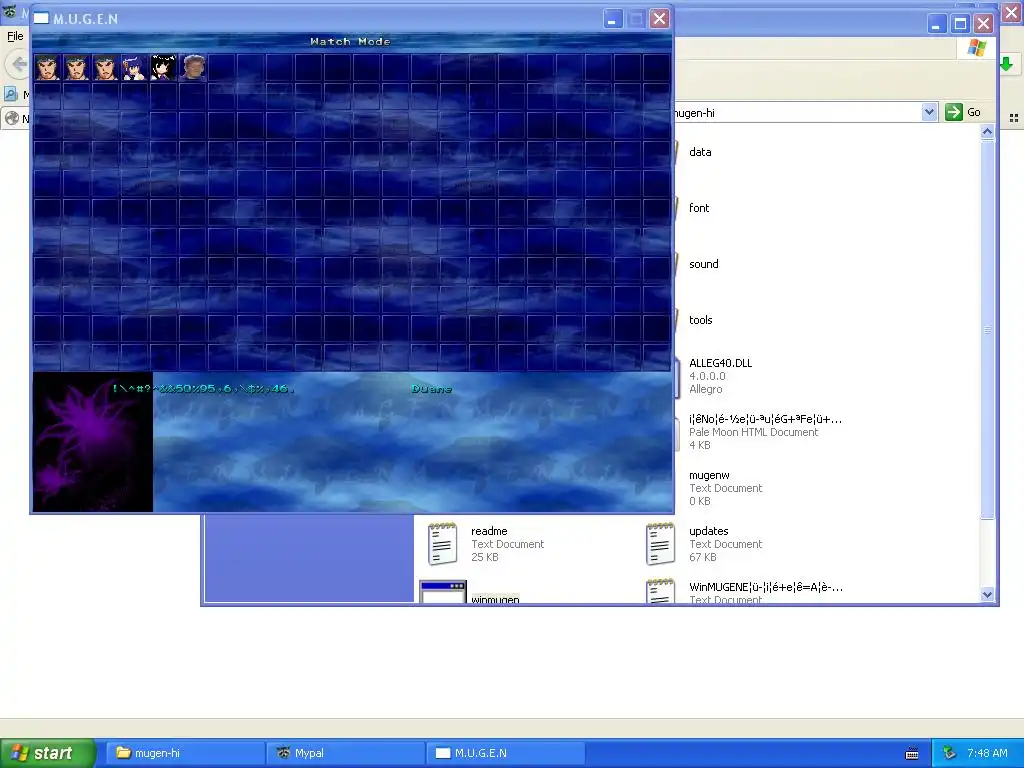The height and width of the screenshot is (768, 1024).
Task: Expand the address bar dropdown
Action: point(929,112)
